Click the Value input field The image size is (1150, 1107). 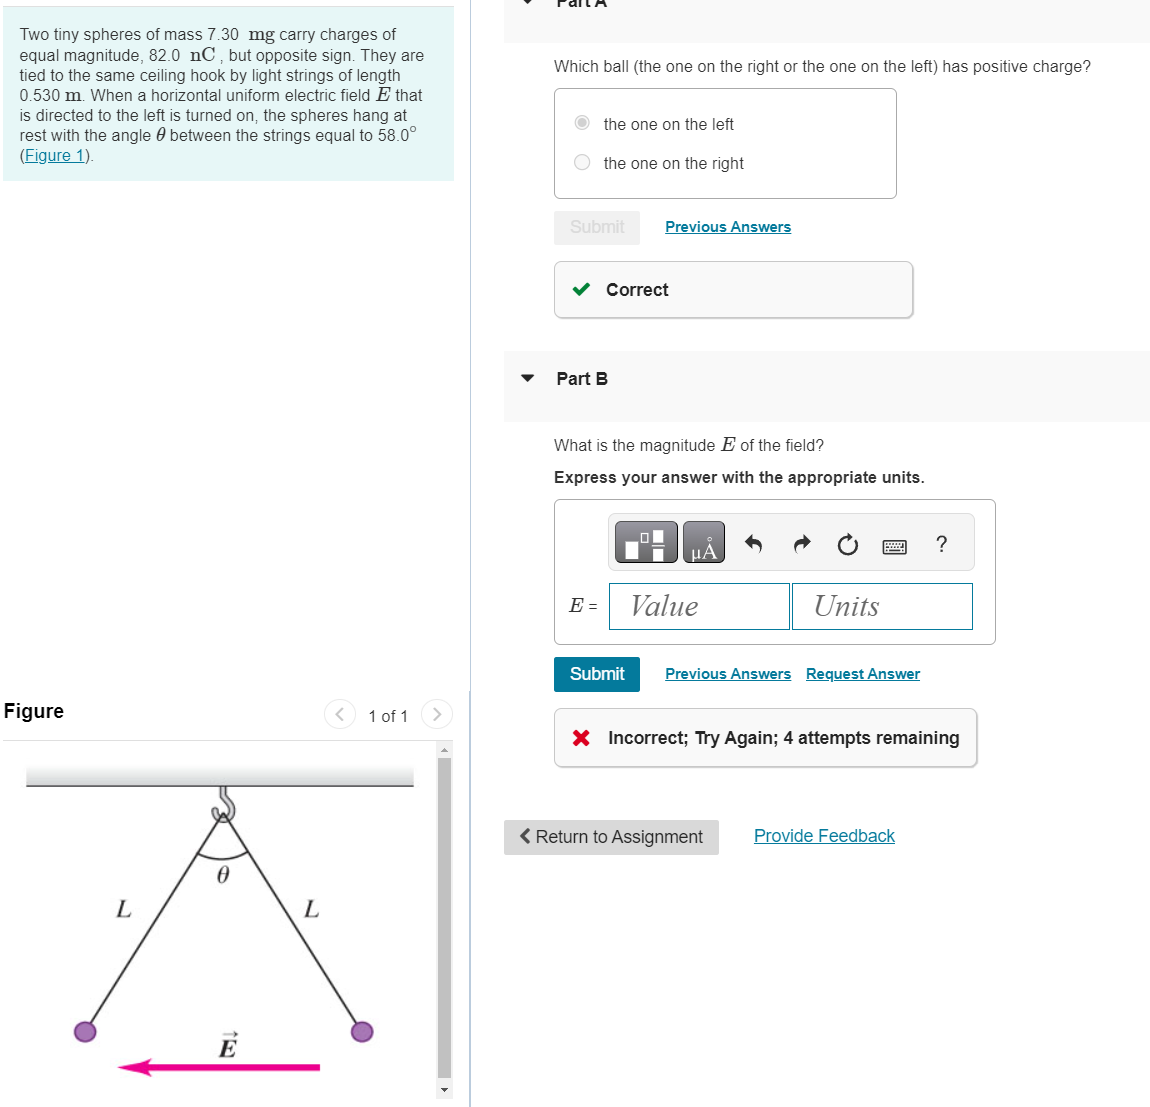click(x=699, y=606)
